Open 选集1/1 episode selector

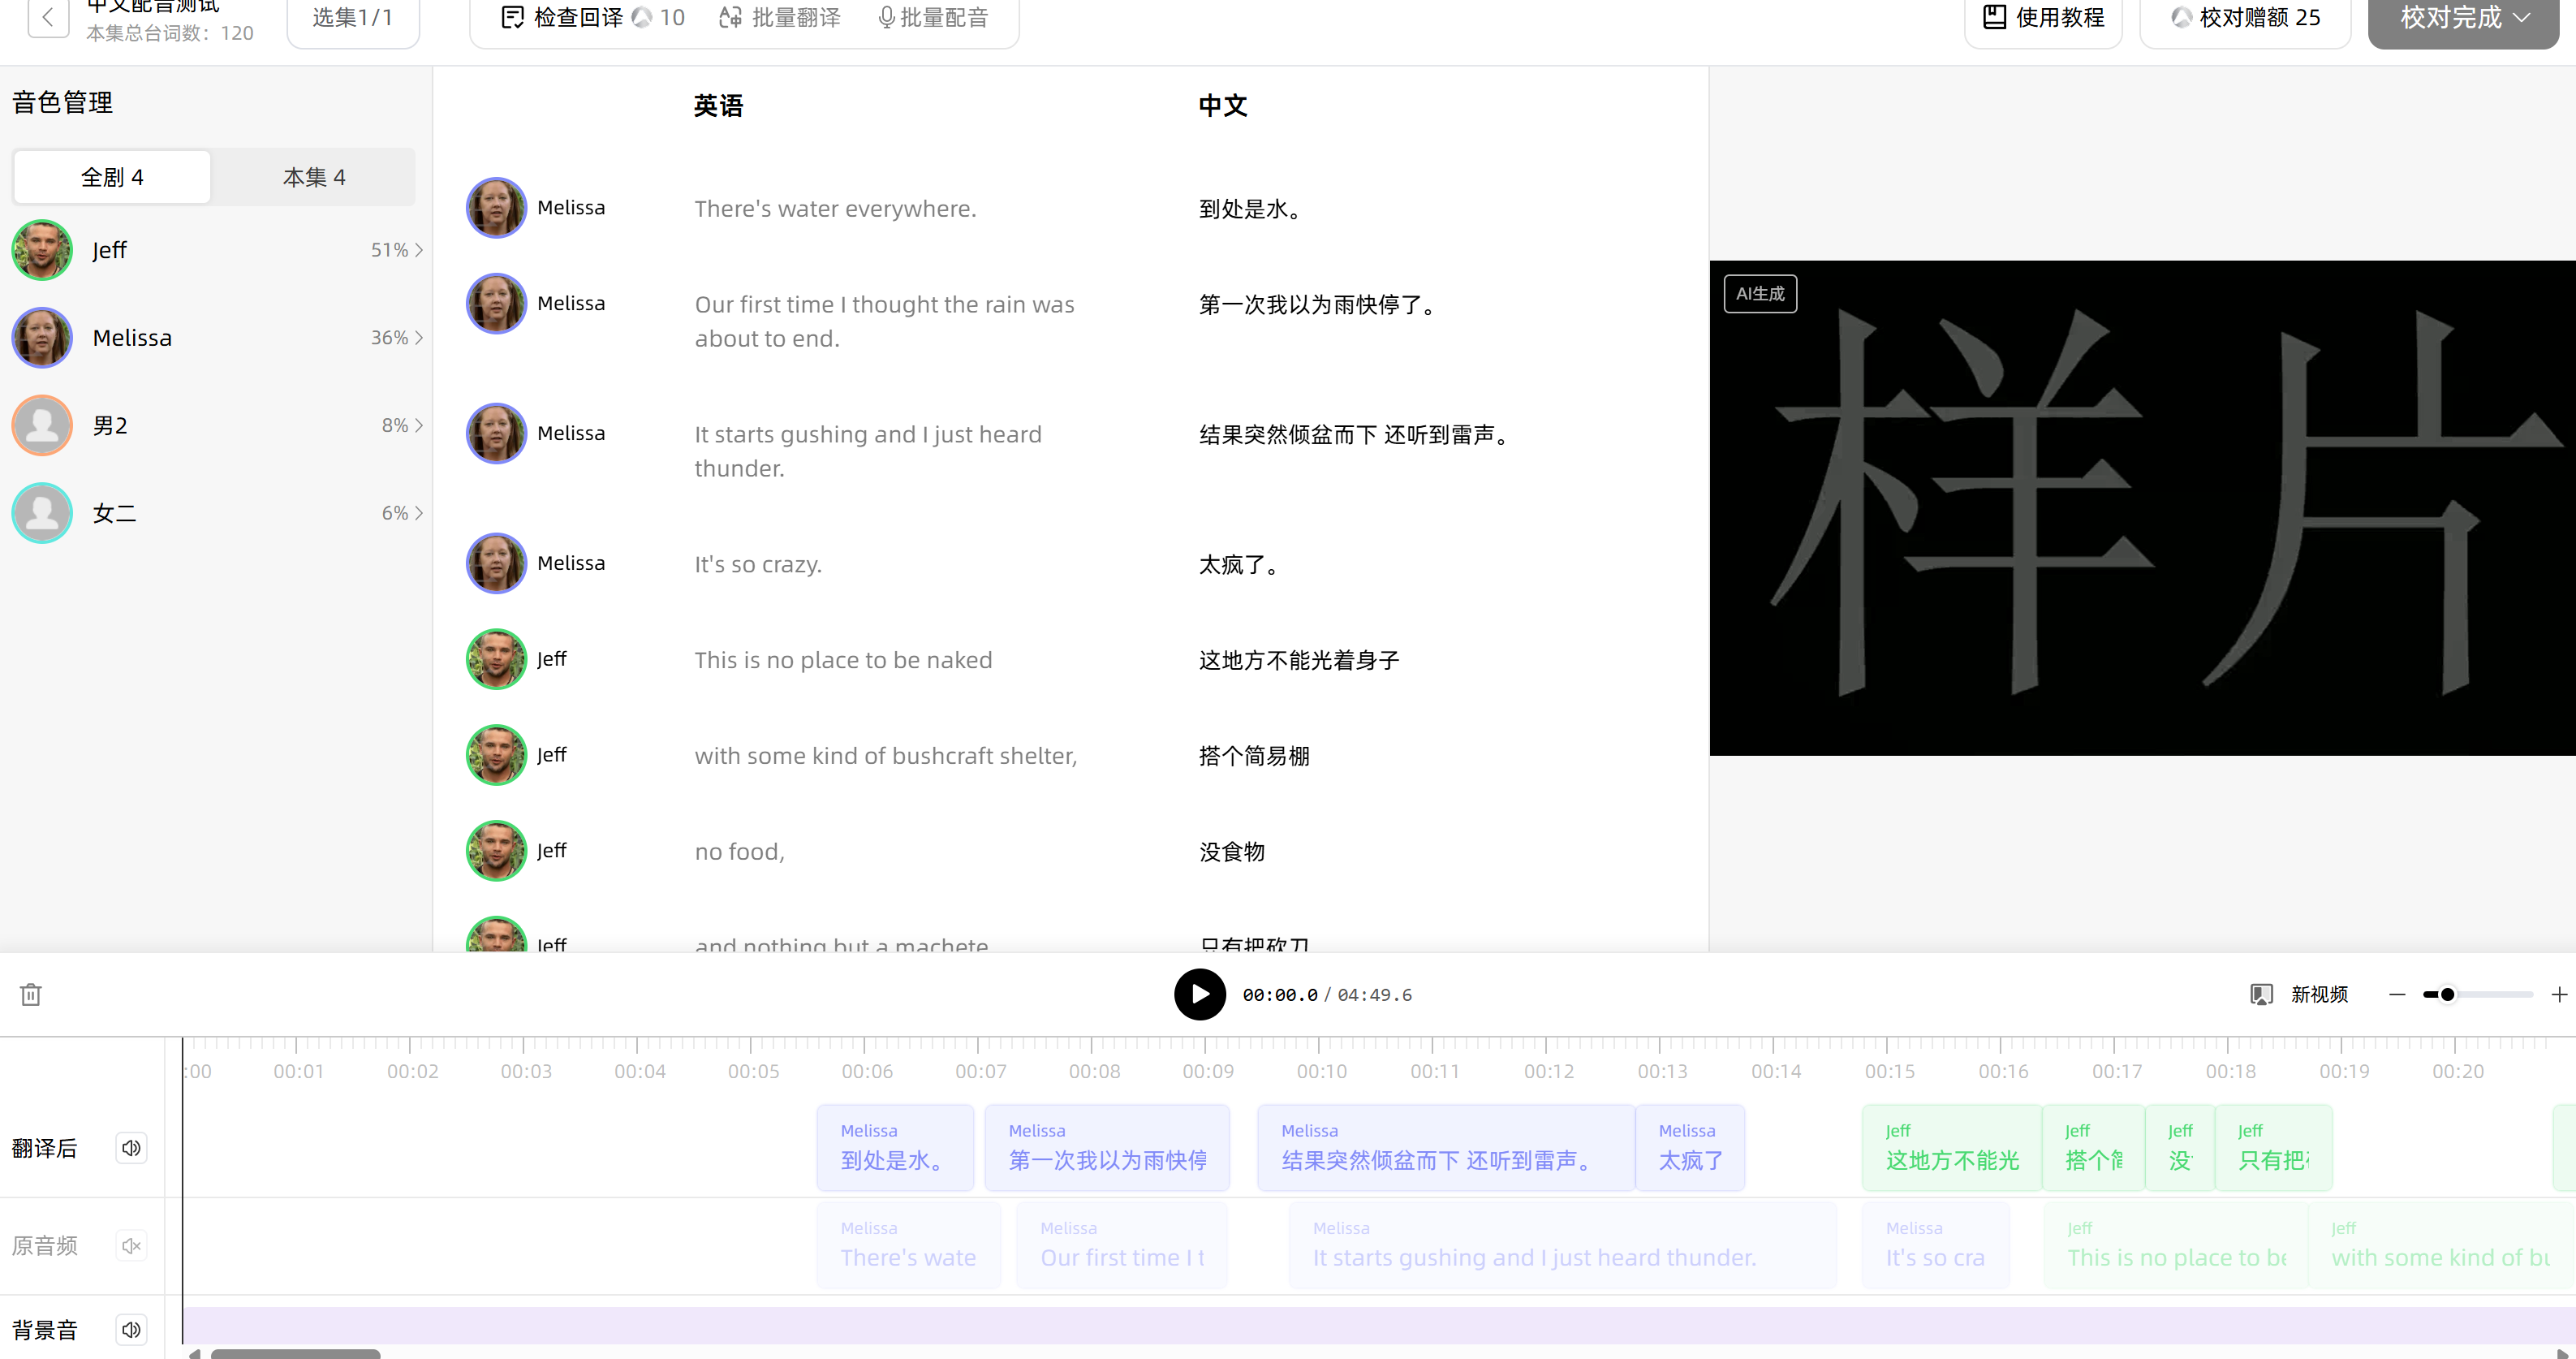click(352, 17)
